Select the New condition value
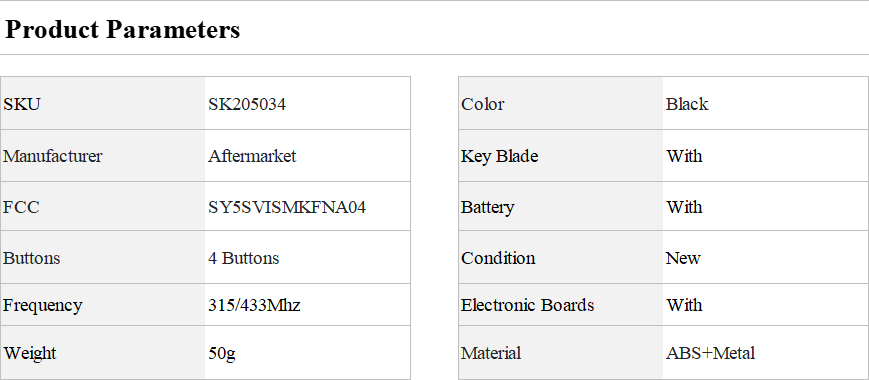The height and width of the screenshot is (380, 869). [x=683, y=258]
